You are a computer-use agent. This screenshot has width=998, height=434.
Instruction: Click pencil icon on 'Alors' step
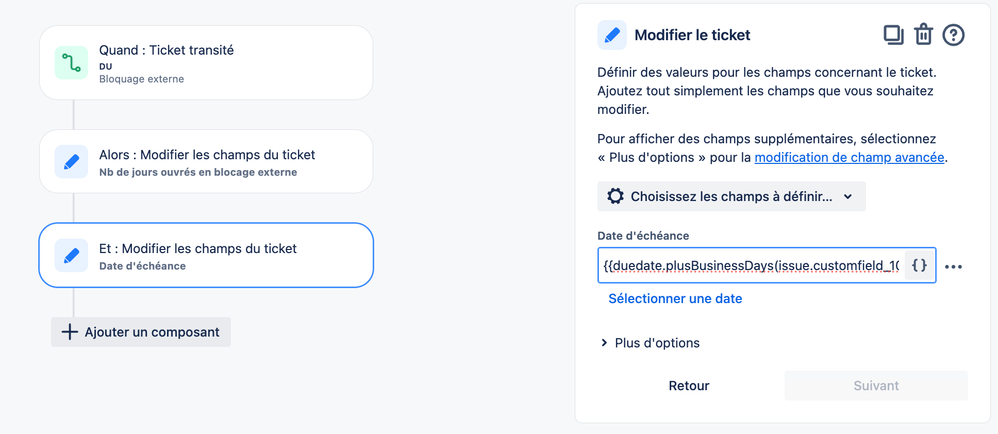(x=71, y=162)
